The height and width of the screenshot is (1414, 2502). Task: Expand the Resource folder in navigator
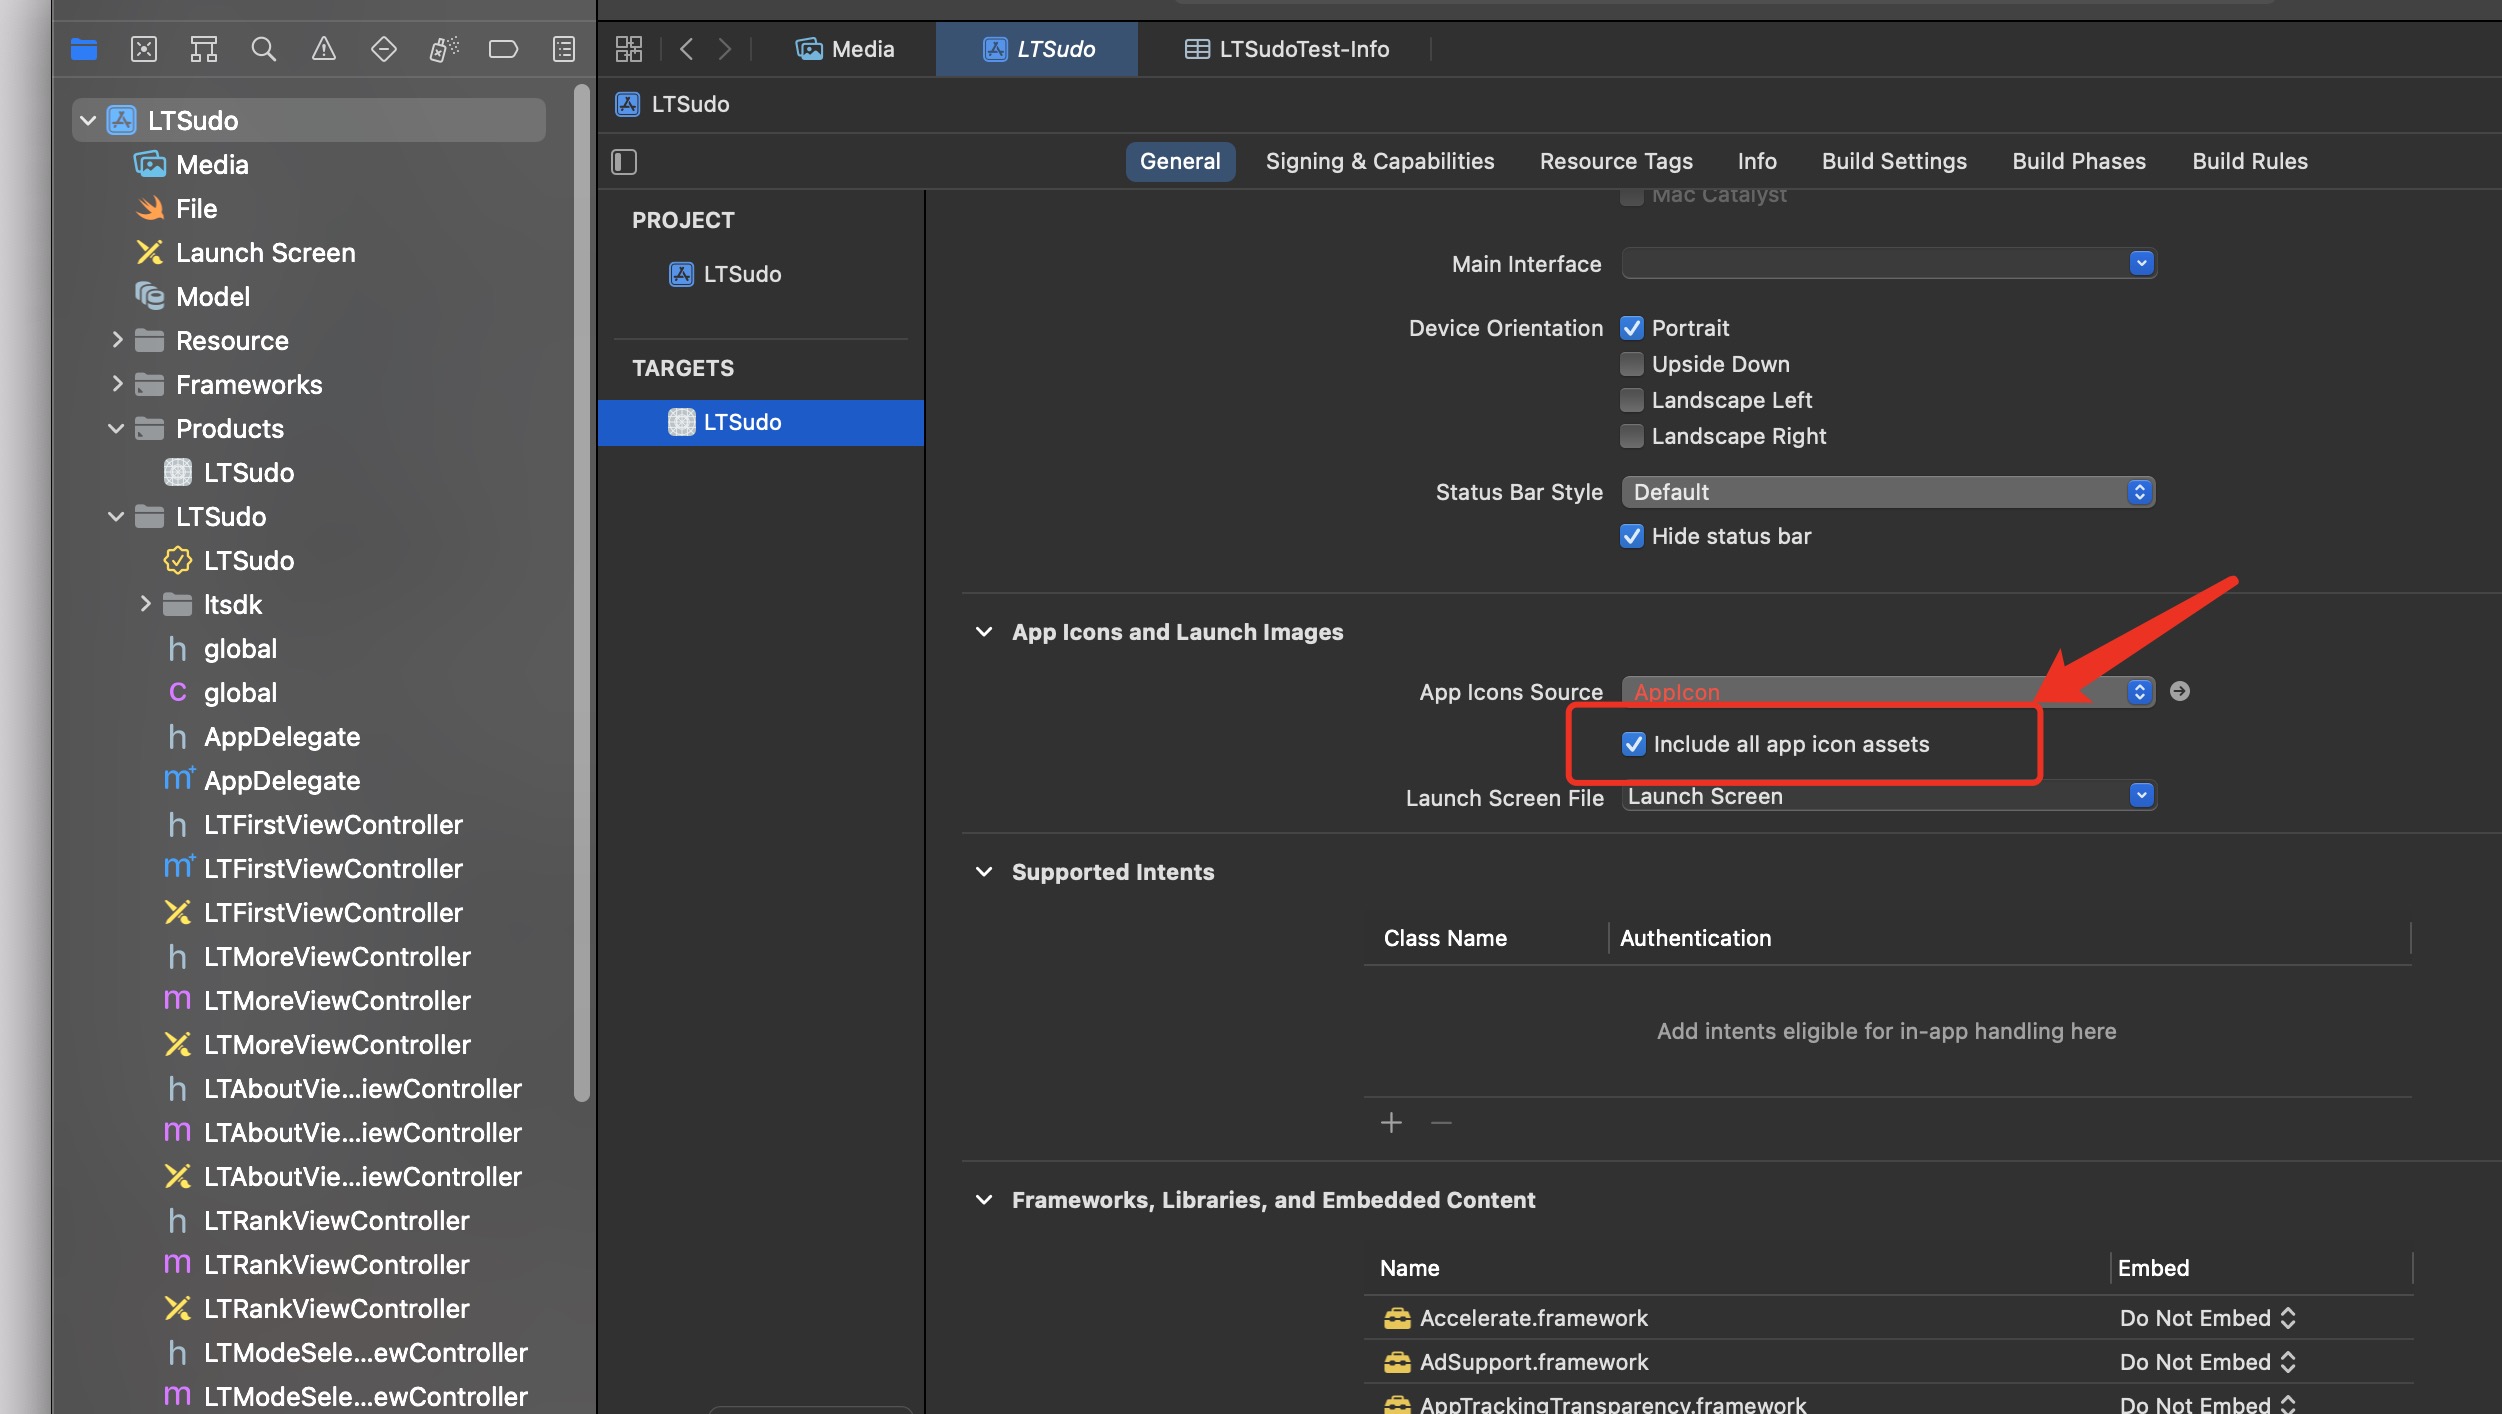(x=117, y=341)
